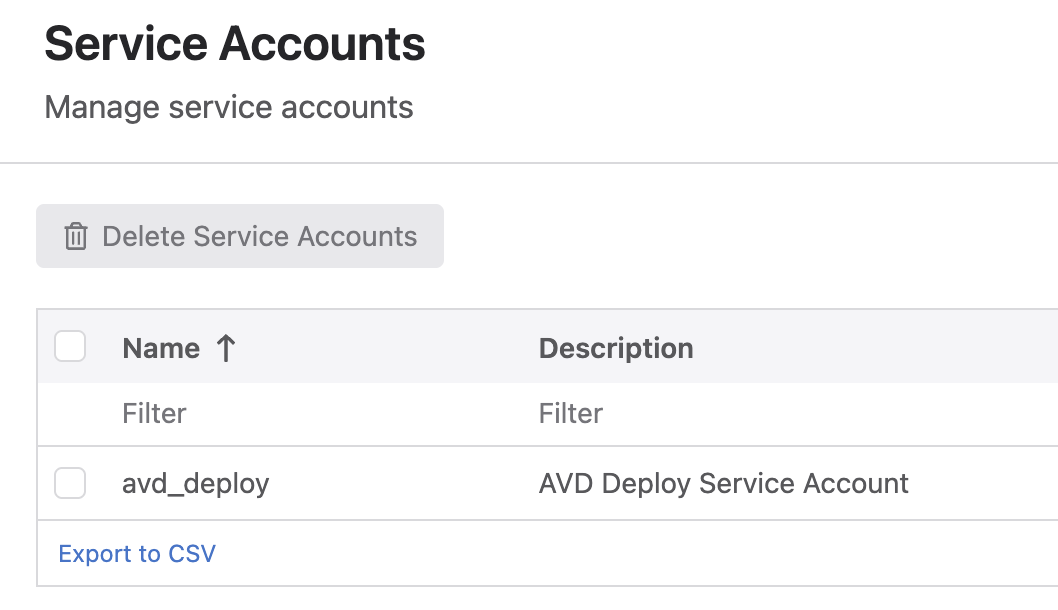The height and width of the screenshot is (610, 1058).
Task: Click the trash can icon
Action: click(76, 237)
